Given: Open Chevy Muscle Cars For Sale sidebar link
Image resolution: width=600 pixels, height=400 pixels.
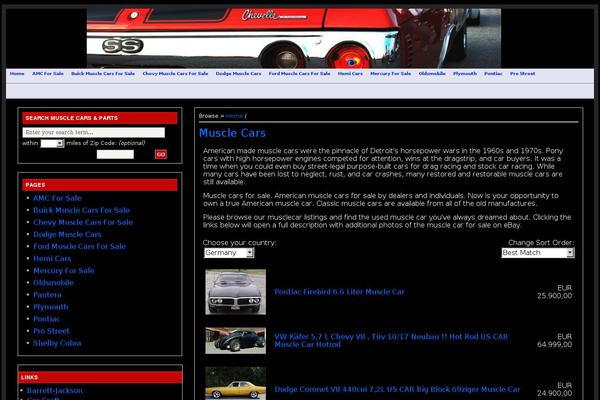Looking at the screenshot, I should click(83, 222).
